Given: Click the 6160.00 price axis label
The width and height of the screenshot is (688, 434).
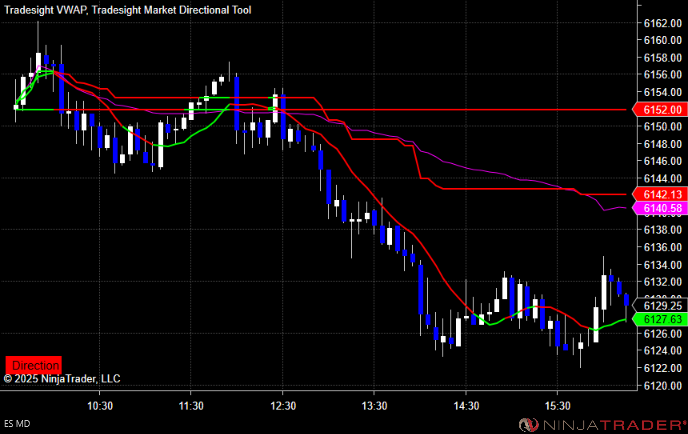Looking at the screenshot, I should click(663, 40).
